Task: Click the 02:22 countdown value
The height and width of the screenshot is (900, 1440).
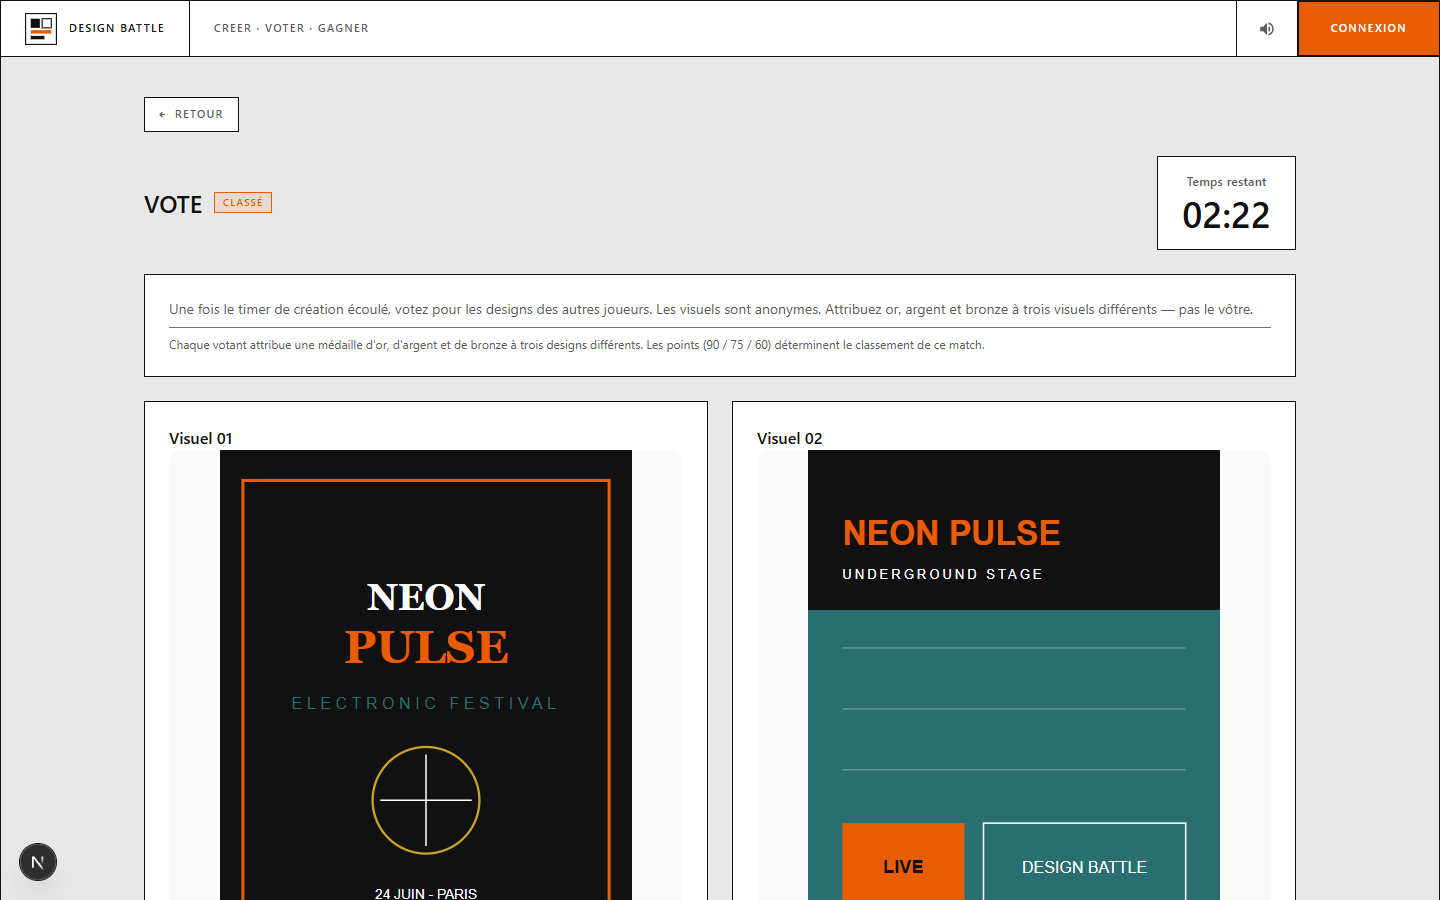Action: [1226, 215]
